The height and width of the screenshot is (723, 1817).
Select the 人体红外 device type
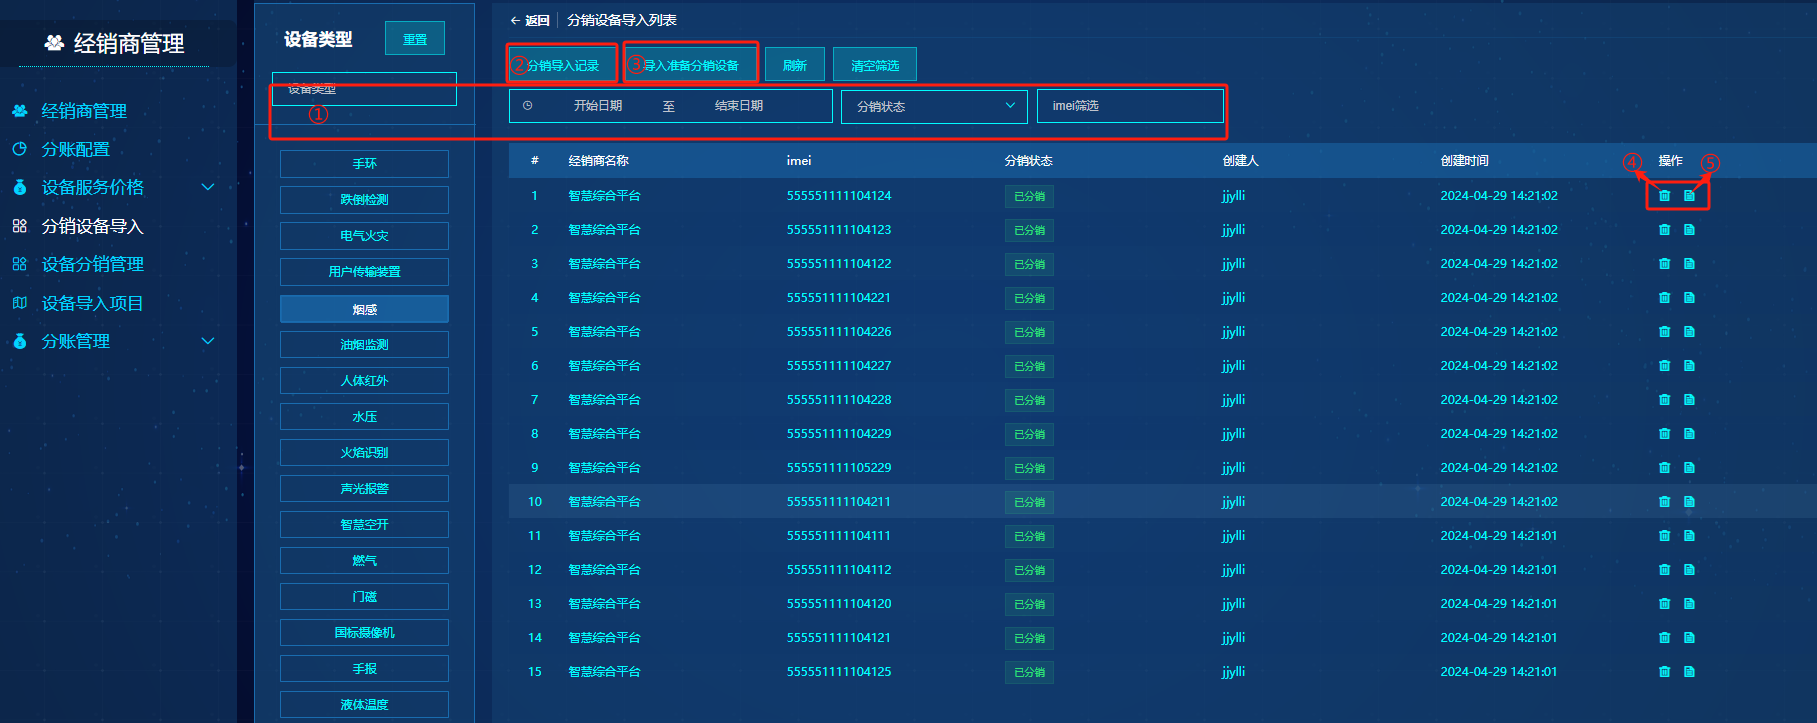click(x=364, y=381)
